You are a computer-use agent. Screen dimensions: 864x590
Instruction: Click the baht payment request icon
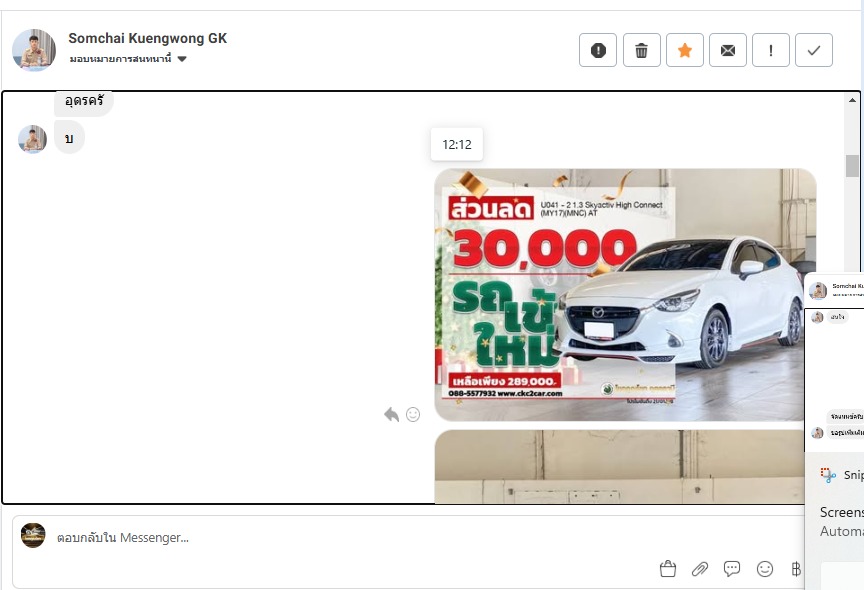click(x=796, y=569)
